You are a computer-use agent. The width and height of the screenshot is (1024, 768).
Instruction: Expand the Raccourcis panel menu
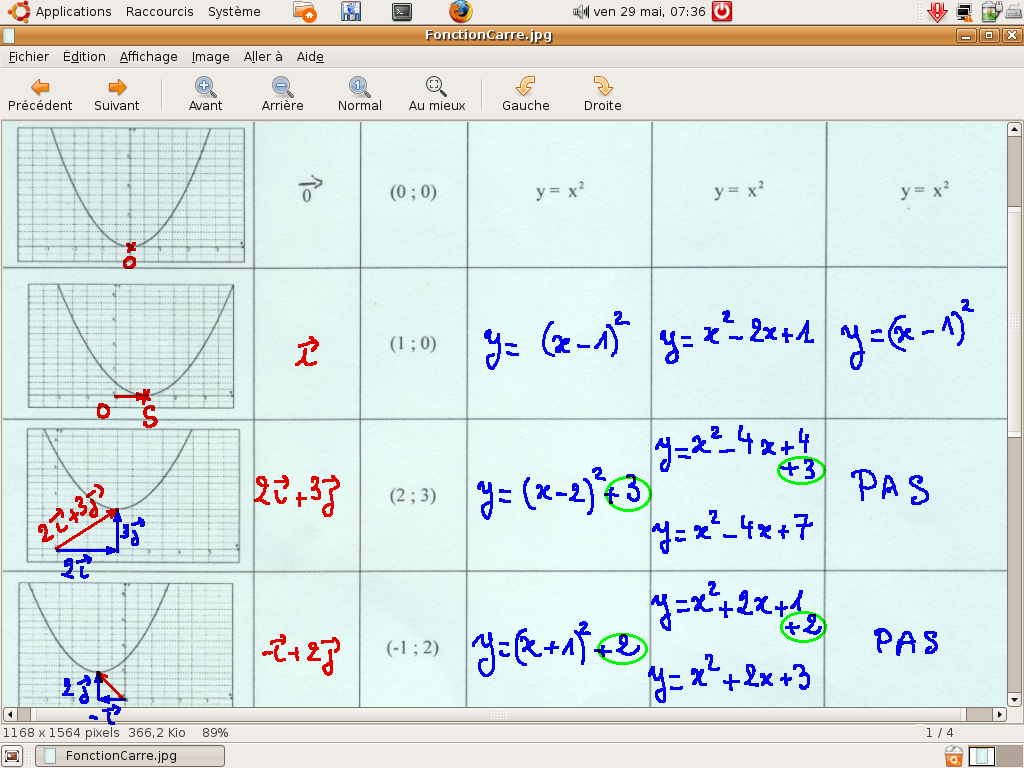pos(160,12)
